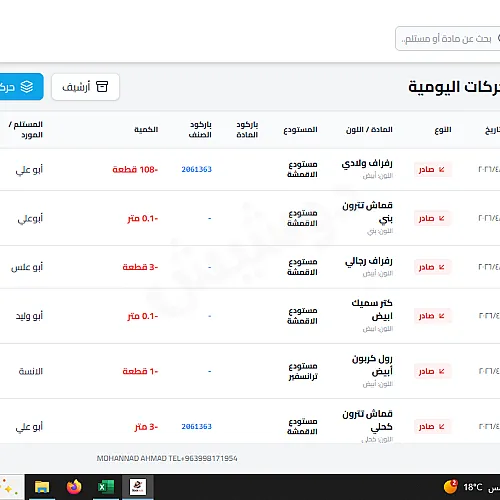
Task: Click recipient الآنسة cell
Action: point(31,371)
